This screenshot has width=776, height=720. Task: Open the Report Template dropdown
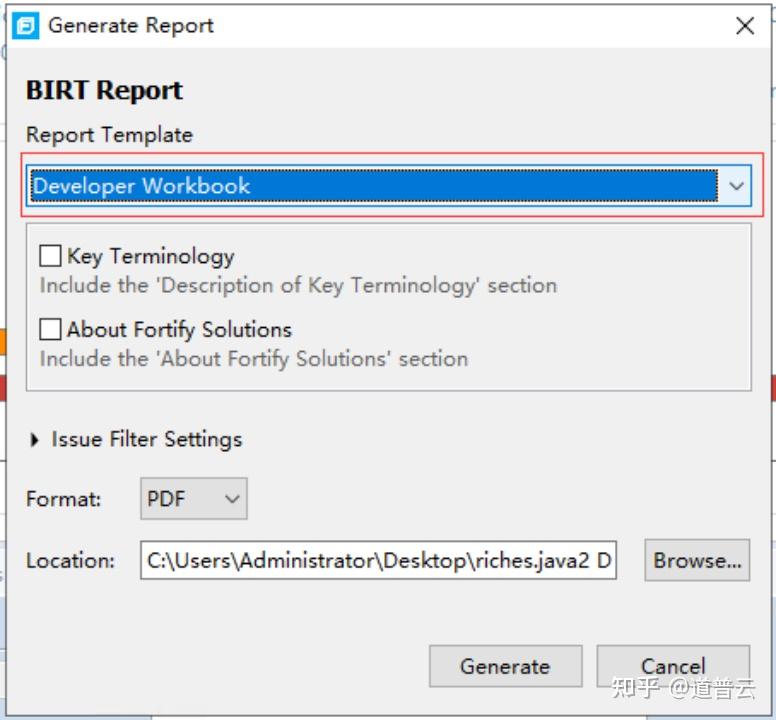point(737,186)
